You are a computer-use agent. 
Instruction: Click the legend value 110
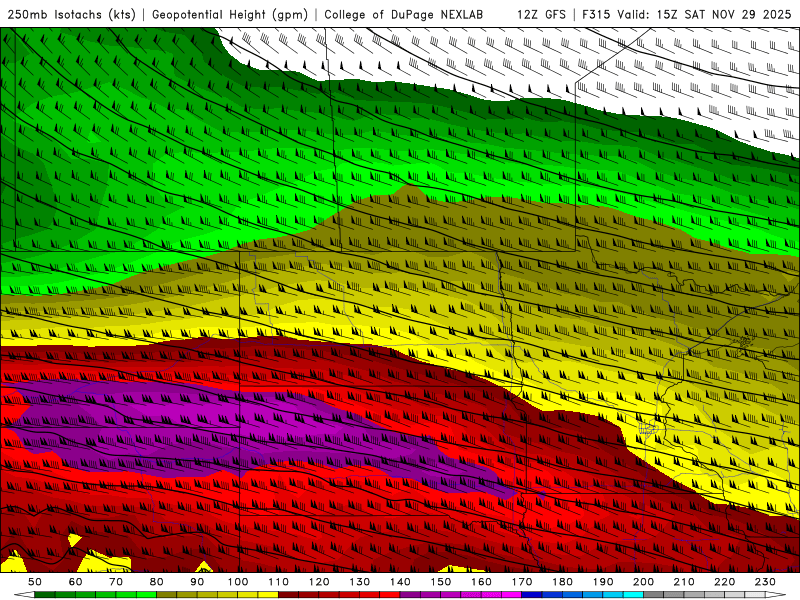coord(279,582)
